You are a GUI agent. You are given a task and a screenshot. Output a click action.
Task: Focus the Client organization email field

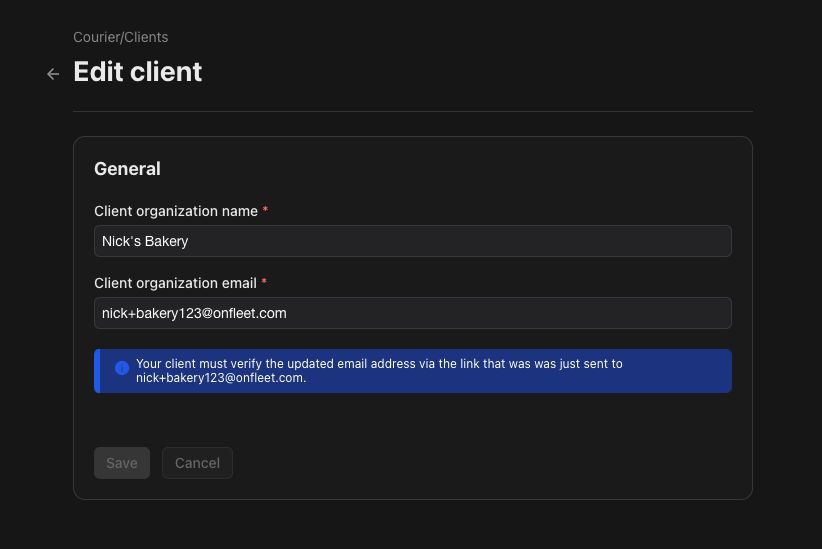(413, 313)
